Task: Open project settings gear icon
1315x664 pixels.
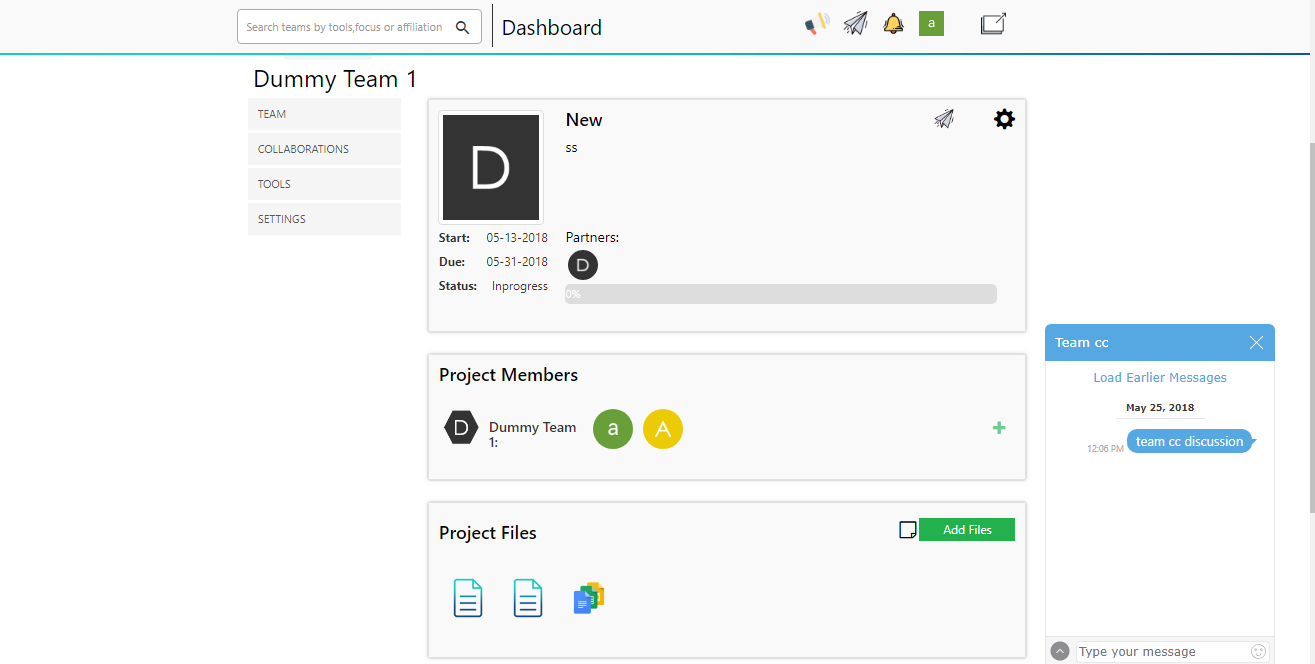Action: 1004,119
